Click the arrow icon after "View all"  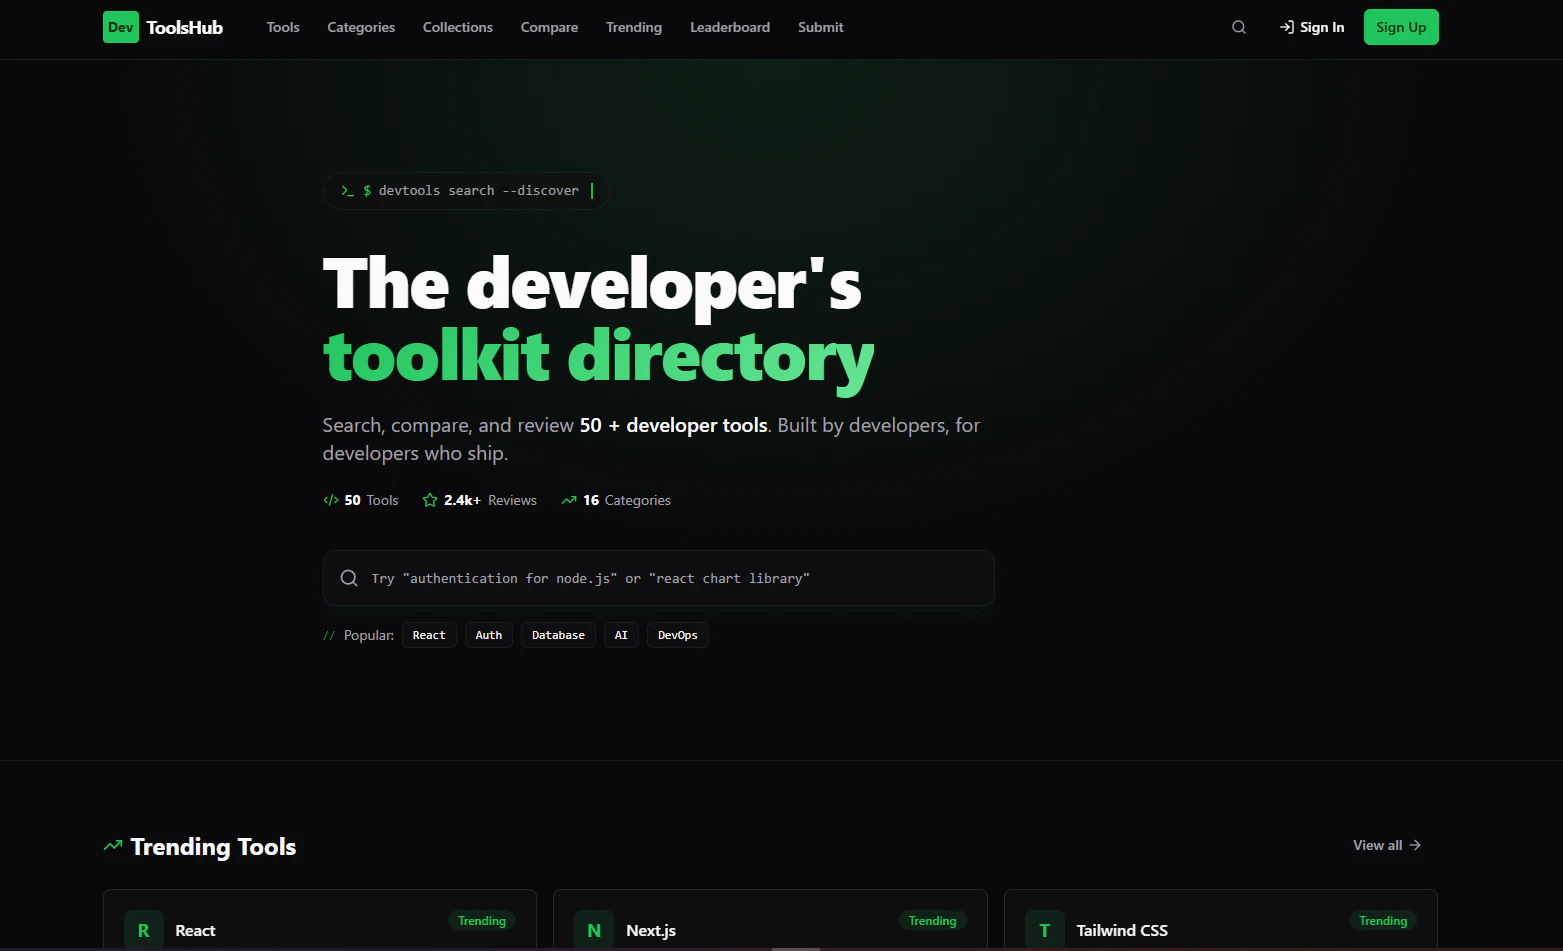(x=1415, y=845)
